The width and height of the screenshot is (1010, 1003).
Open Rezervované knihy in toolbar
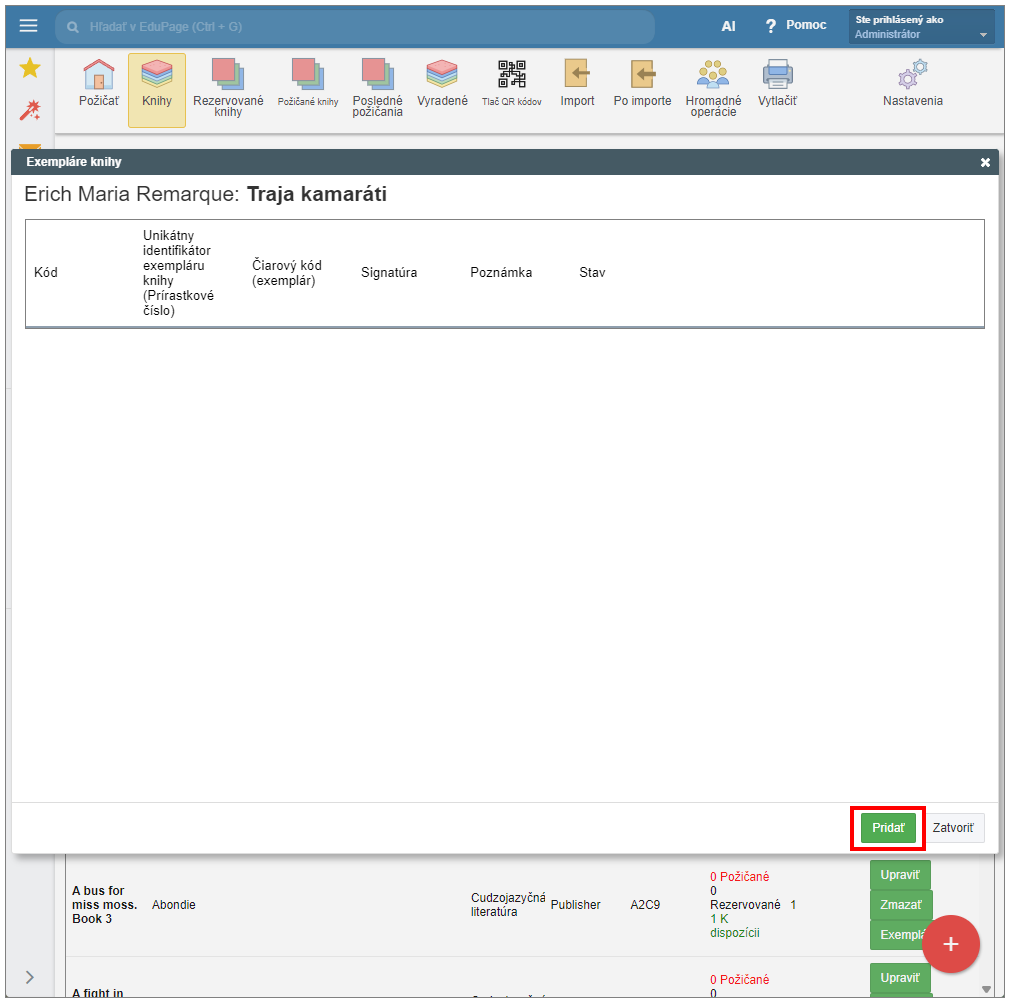point(228,86)
